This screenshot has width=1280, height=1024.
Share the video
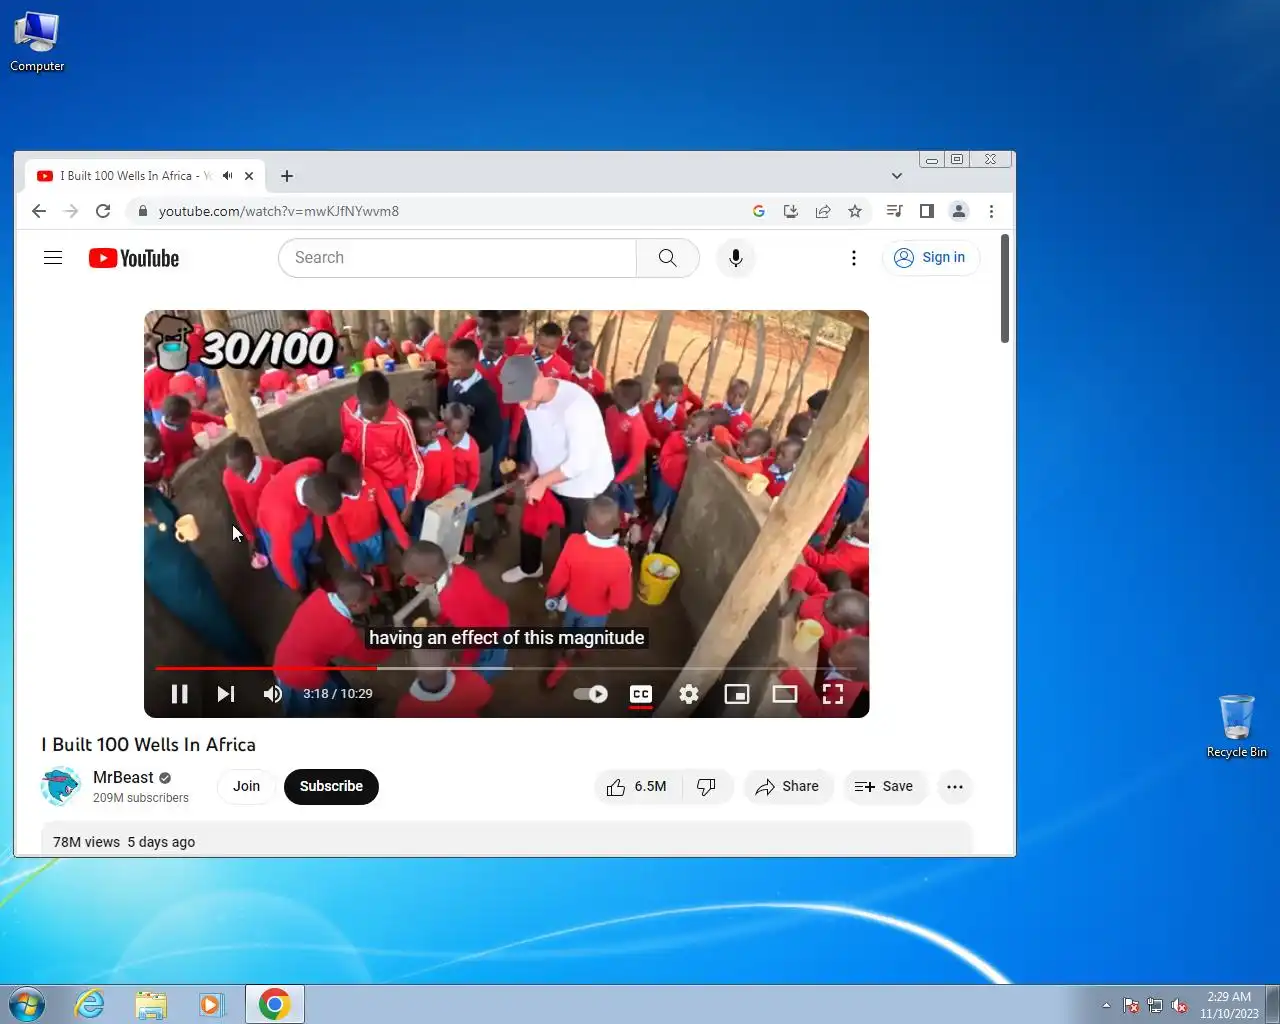(788, 787)
